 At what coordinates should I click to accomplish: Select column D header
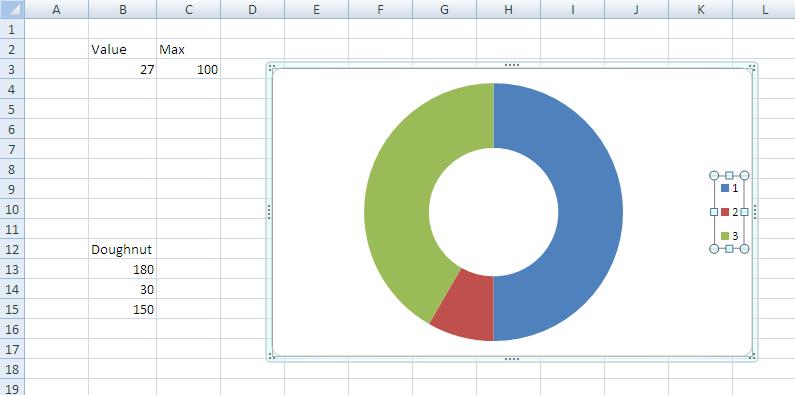pyautogui.click(x=252, y=9)
